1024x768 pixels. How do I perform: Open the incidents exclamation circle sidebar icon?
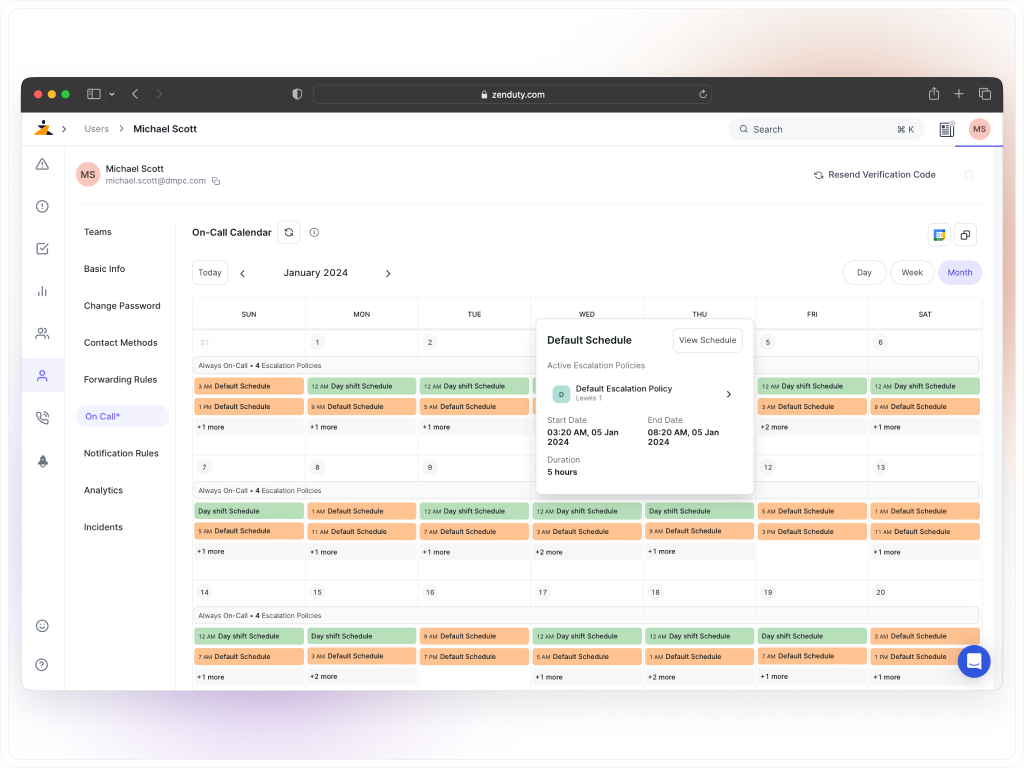[x=42, y=206]
